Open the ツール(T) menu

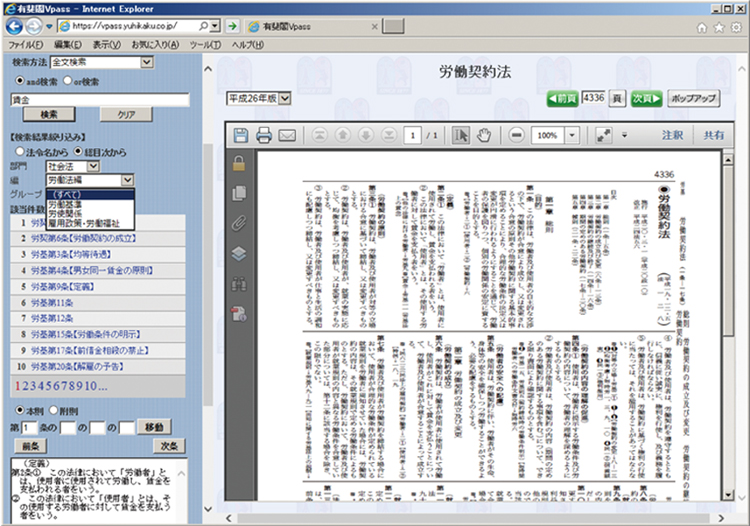coord(205,45)
